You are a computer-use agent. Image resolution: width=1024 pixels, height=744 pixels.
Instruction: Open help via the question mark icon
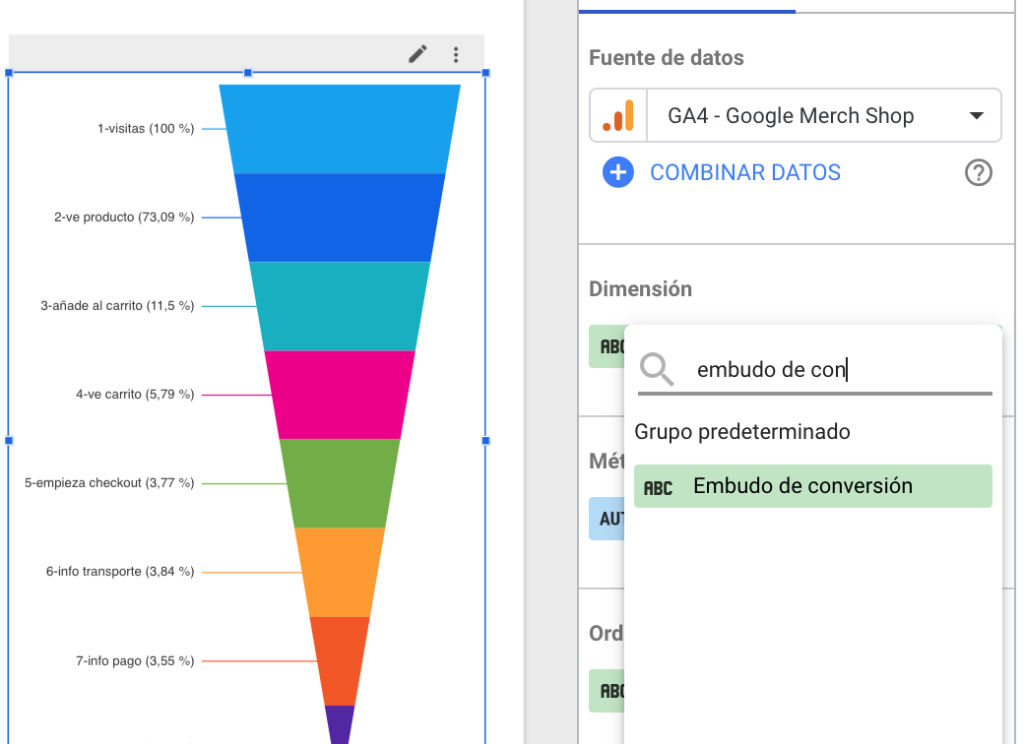978,173
